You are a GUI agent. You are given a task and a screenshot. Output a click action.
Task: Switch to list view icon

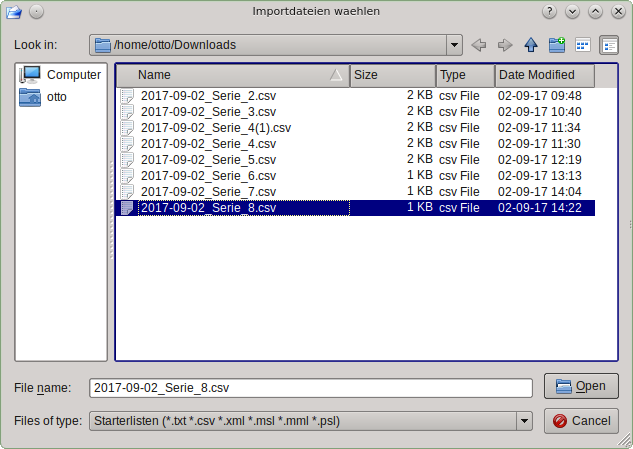[x=583, y=45]
